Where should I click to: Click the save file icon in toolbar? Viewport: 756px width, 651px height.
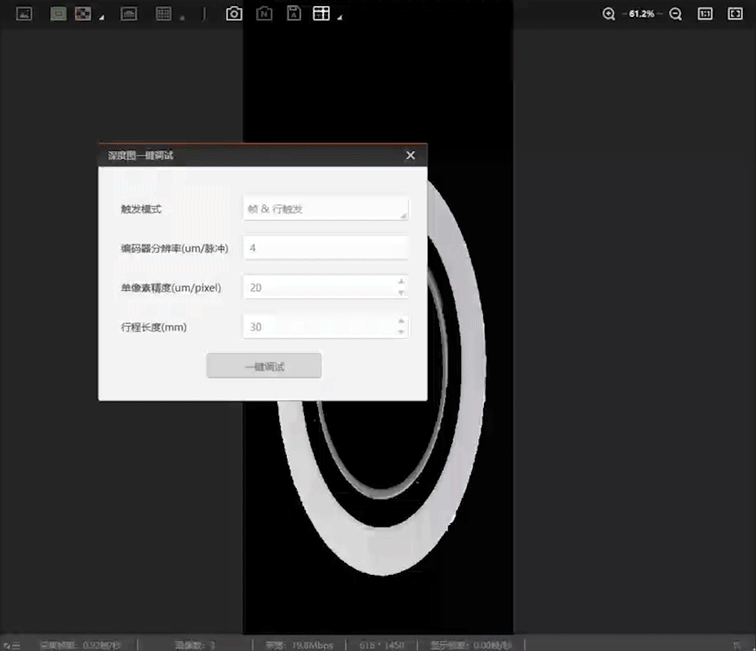(293, 14)
